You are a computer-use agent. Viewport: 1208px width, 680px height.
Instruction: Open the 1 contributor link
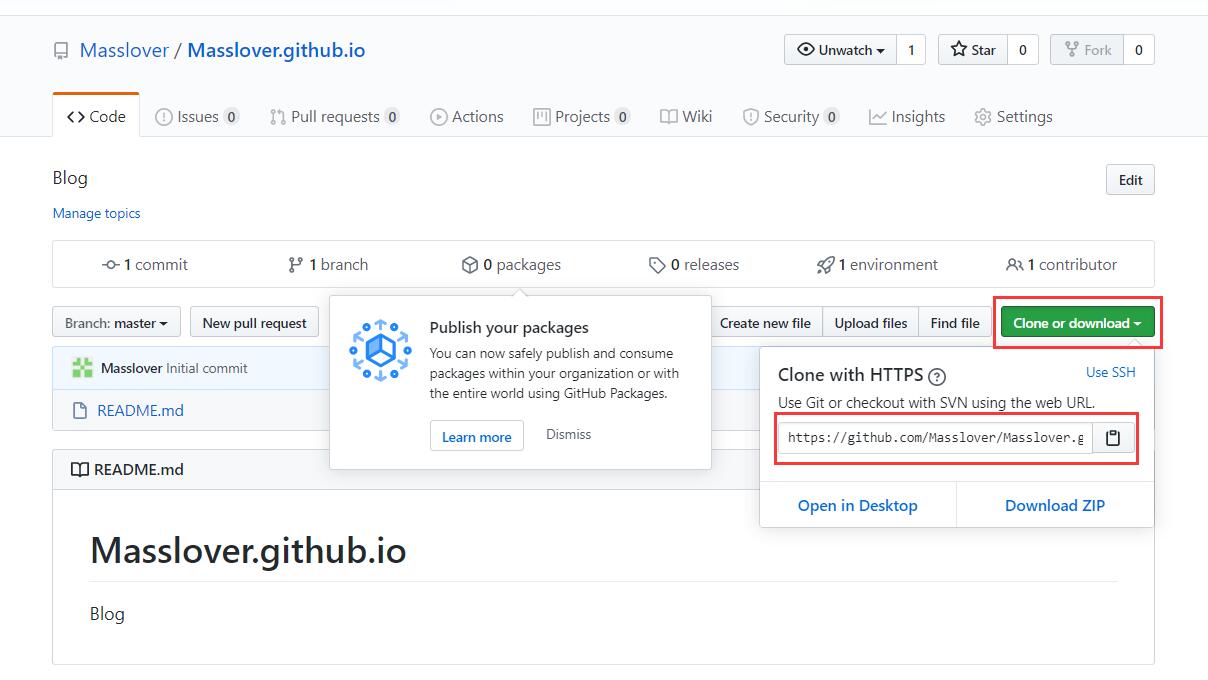1061,265
